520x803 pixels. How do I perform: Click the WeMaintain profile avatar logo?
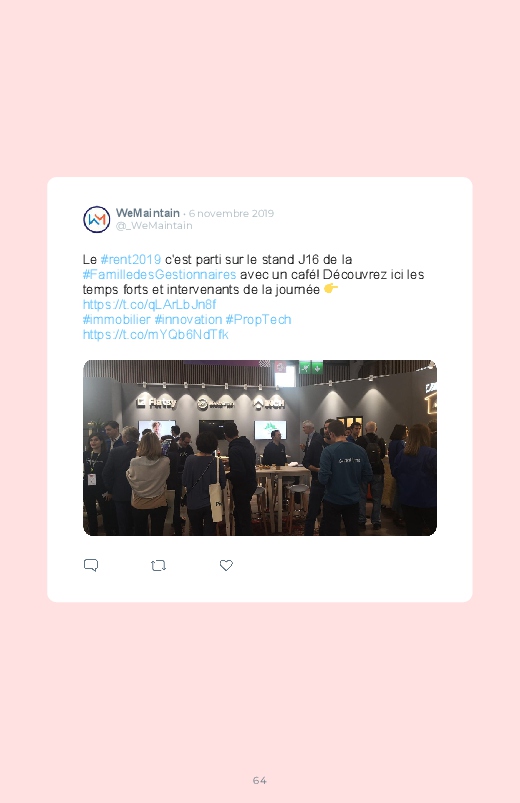tap(97, 220)
